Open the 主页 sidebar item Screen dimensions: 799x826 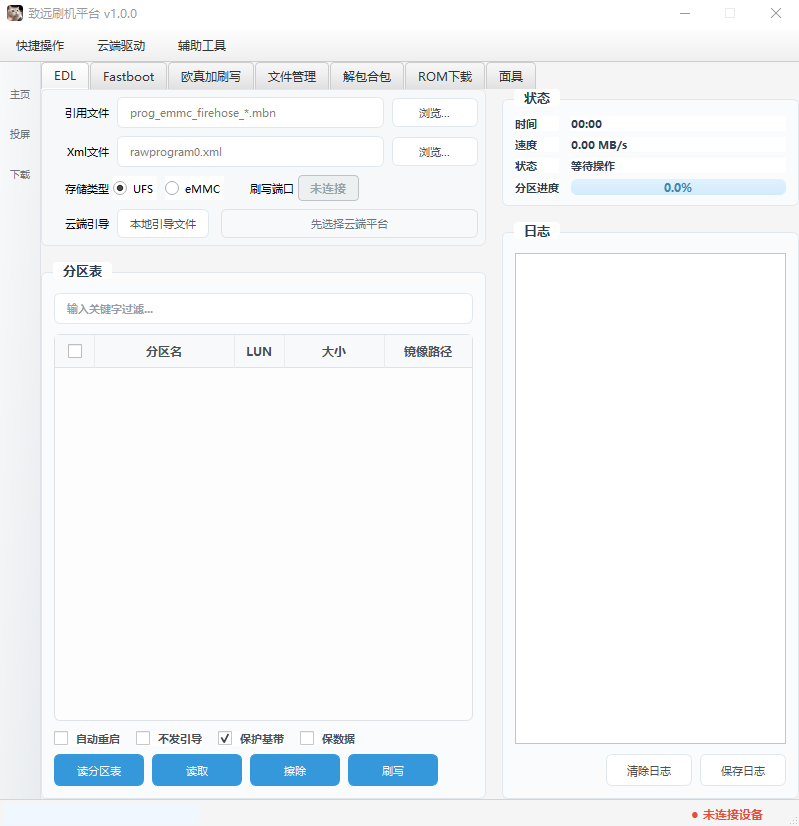[20, 95]
